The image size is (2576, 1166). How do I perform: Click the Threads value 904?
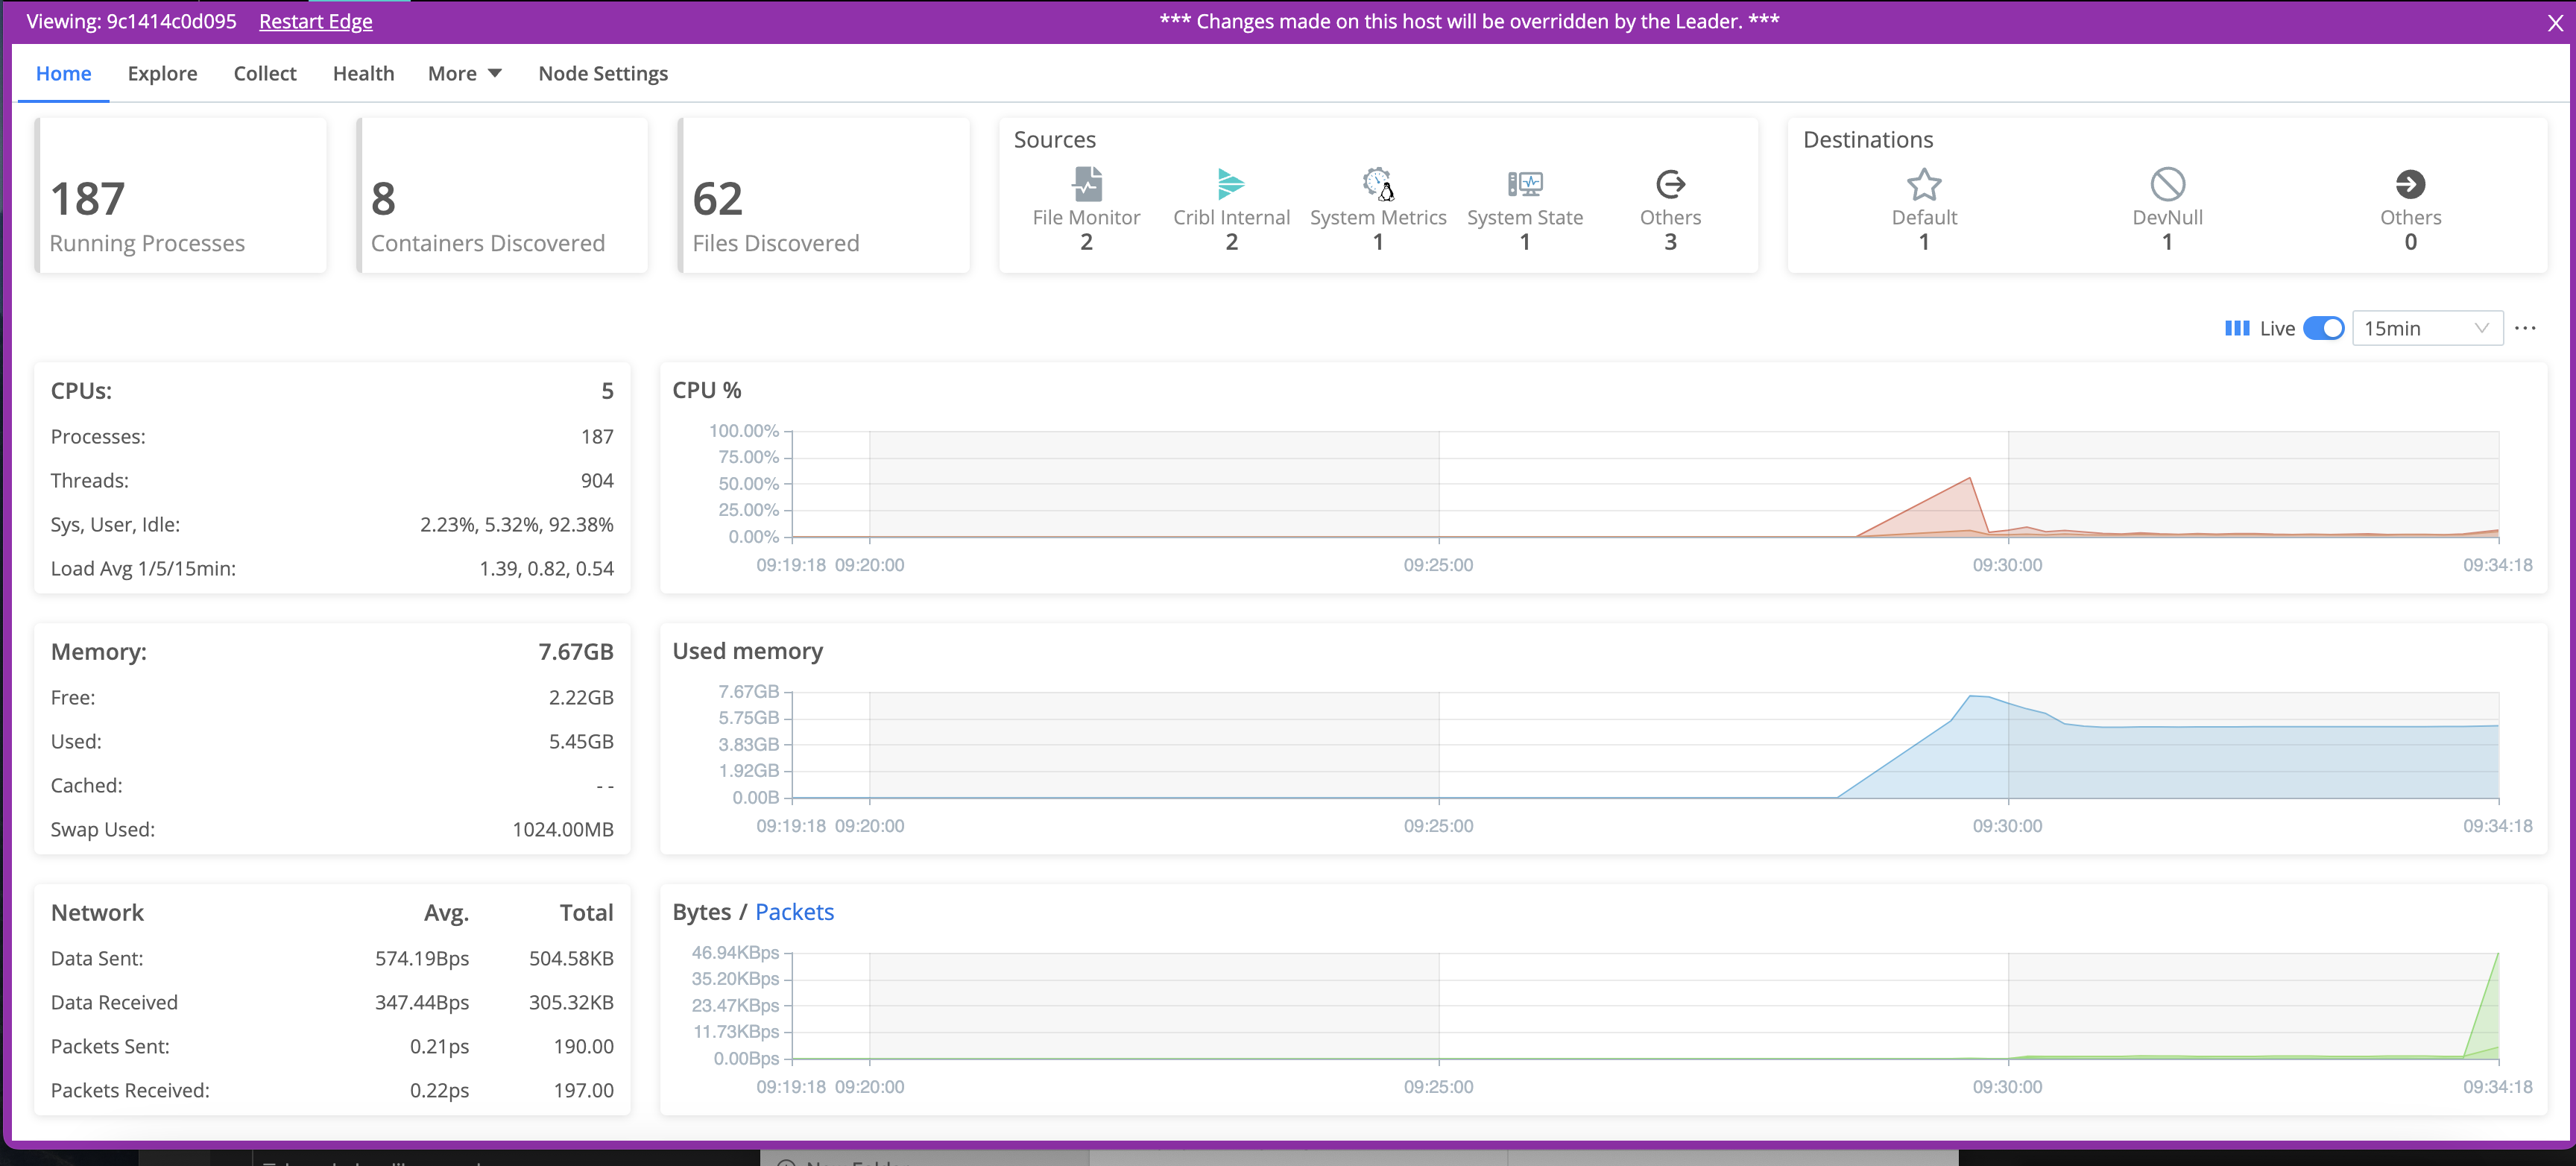pos(597,480)
